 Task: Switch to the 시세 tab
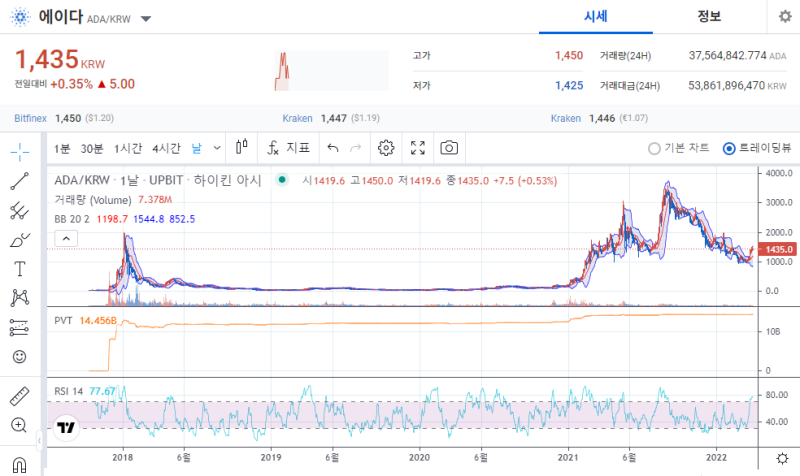click(595, 17)
